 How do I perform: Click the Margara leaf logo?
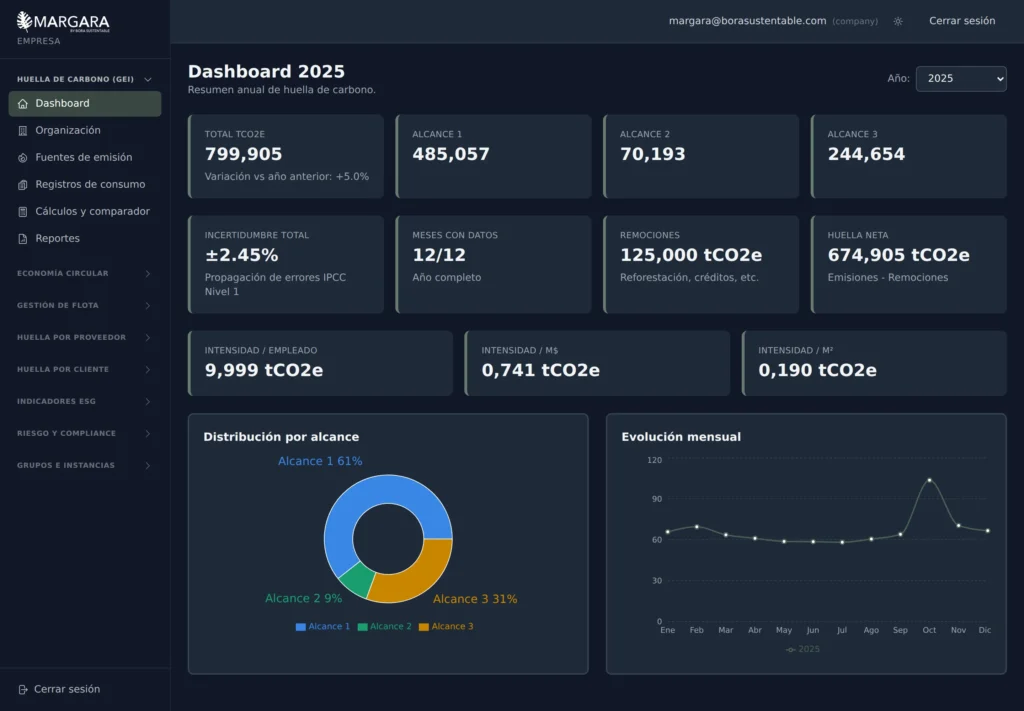click(24, 22)
